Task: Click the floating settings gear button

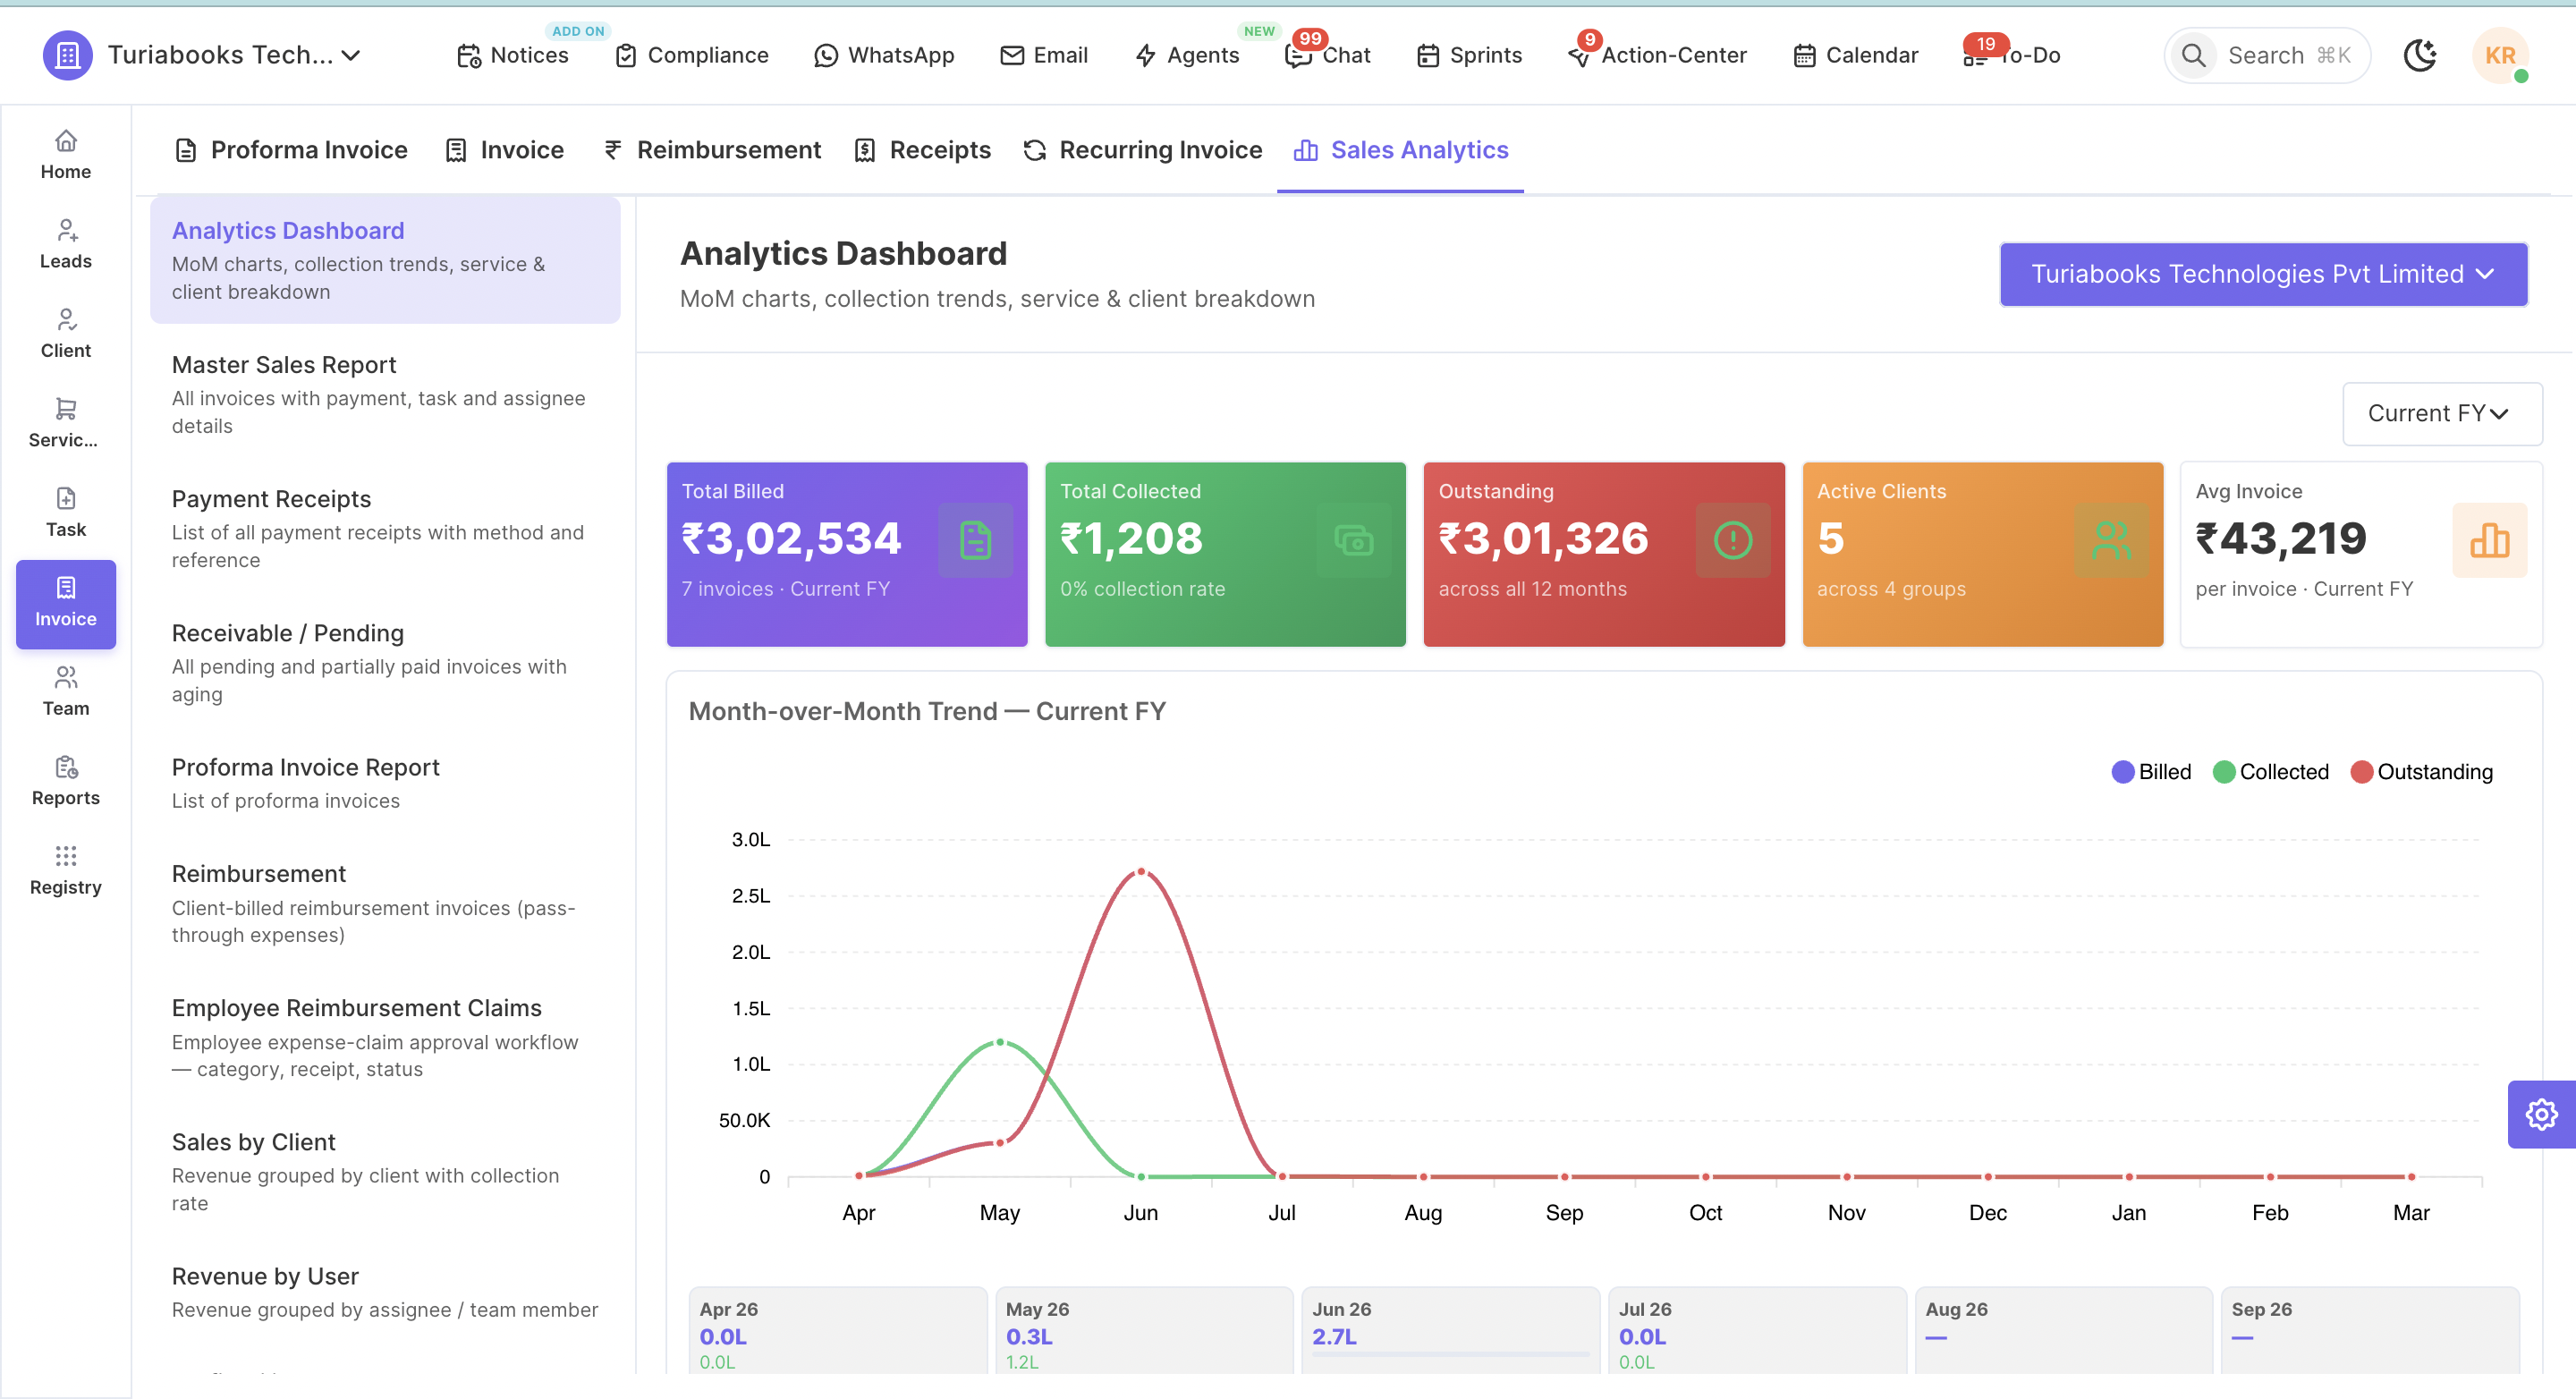Action: coord(2541,1113)
